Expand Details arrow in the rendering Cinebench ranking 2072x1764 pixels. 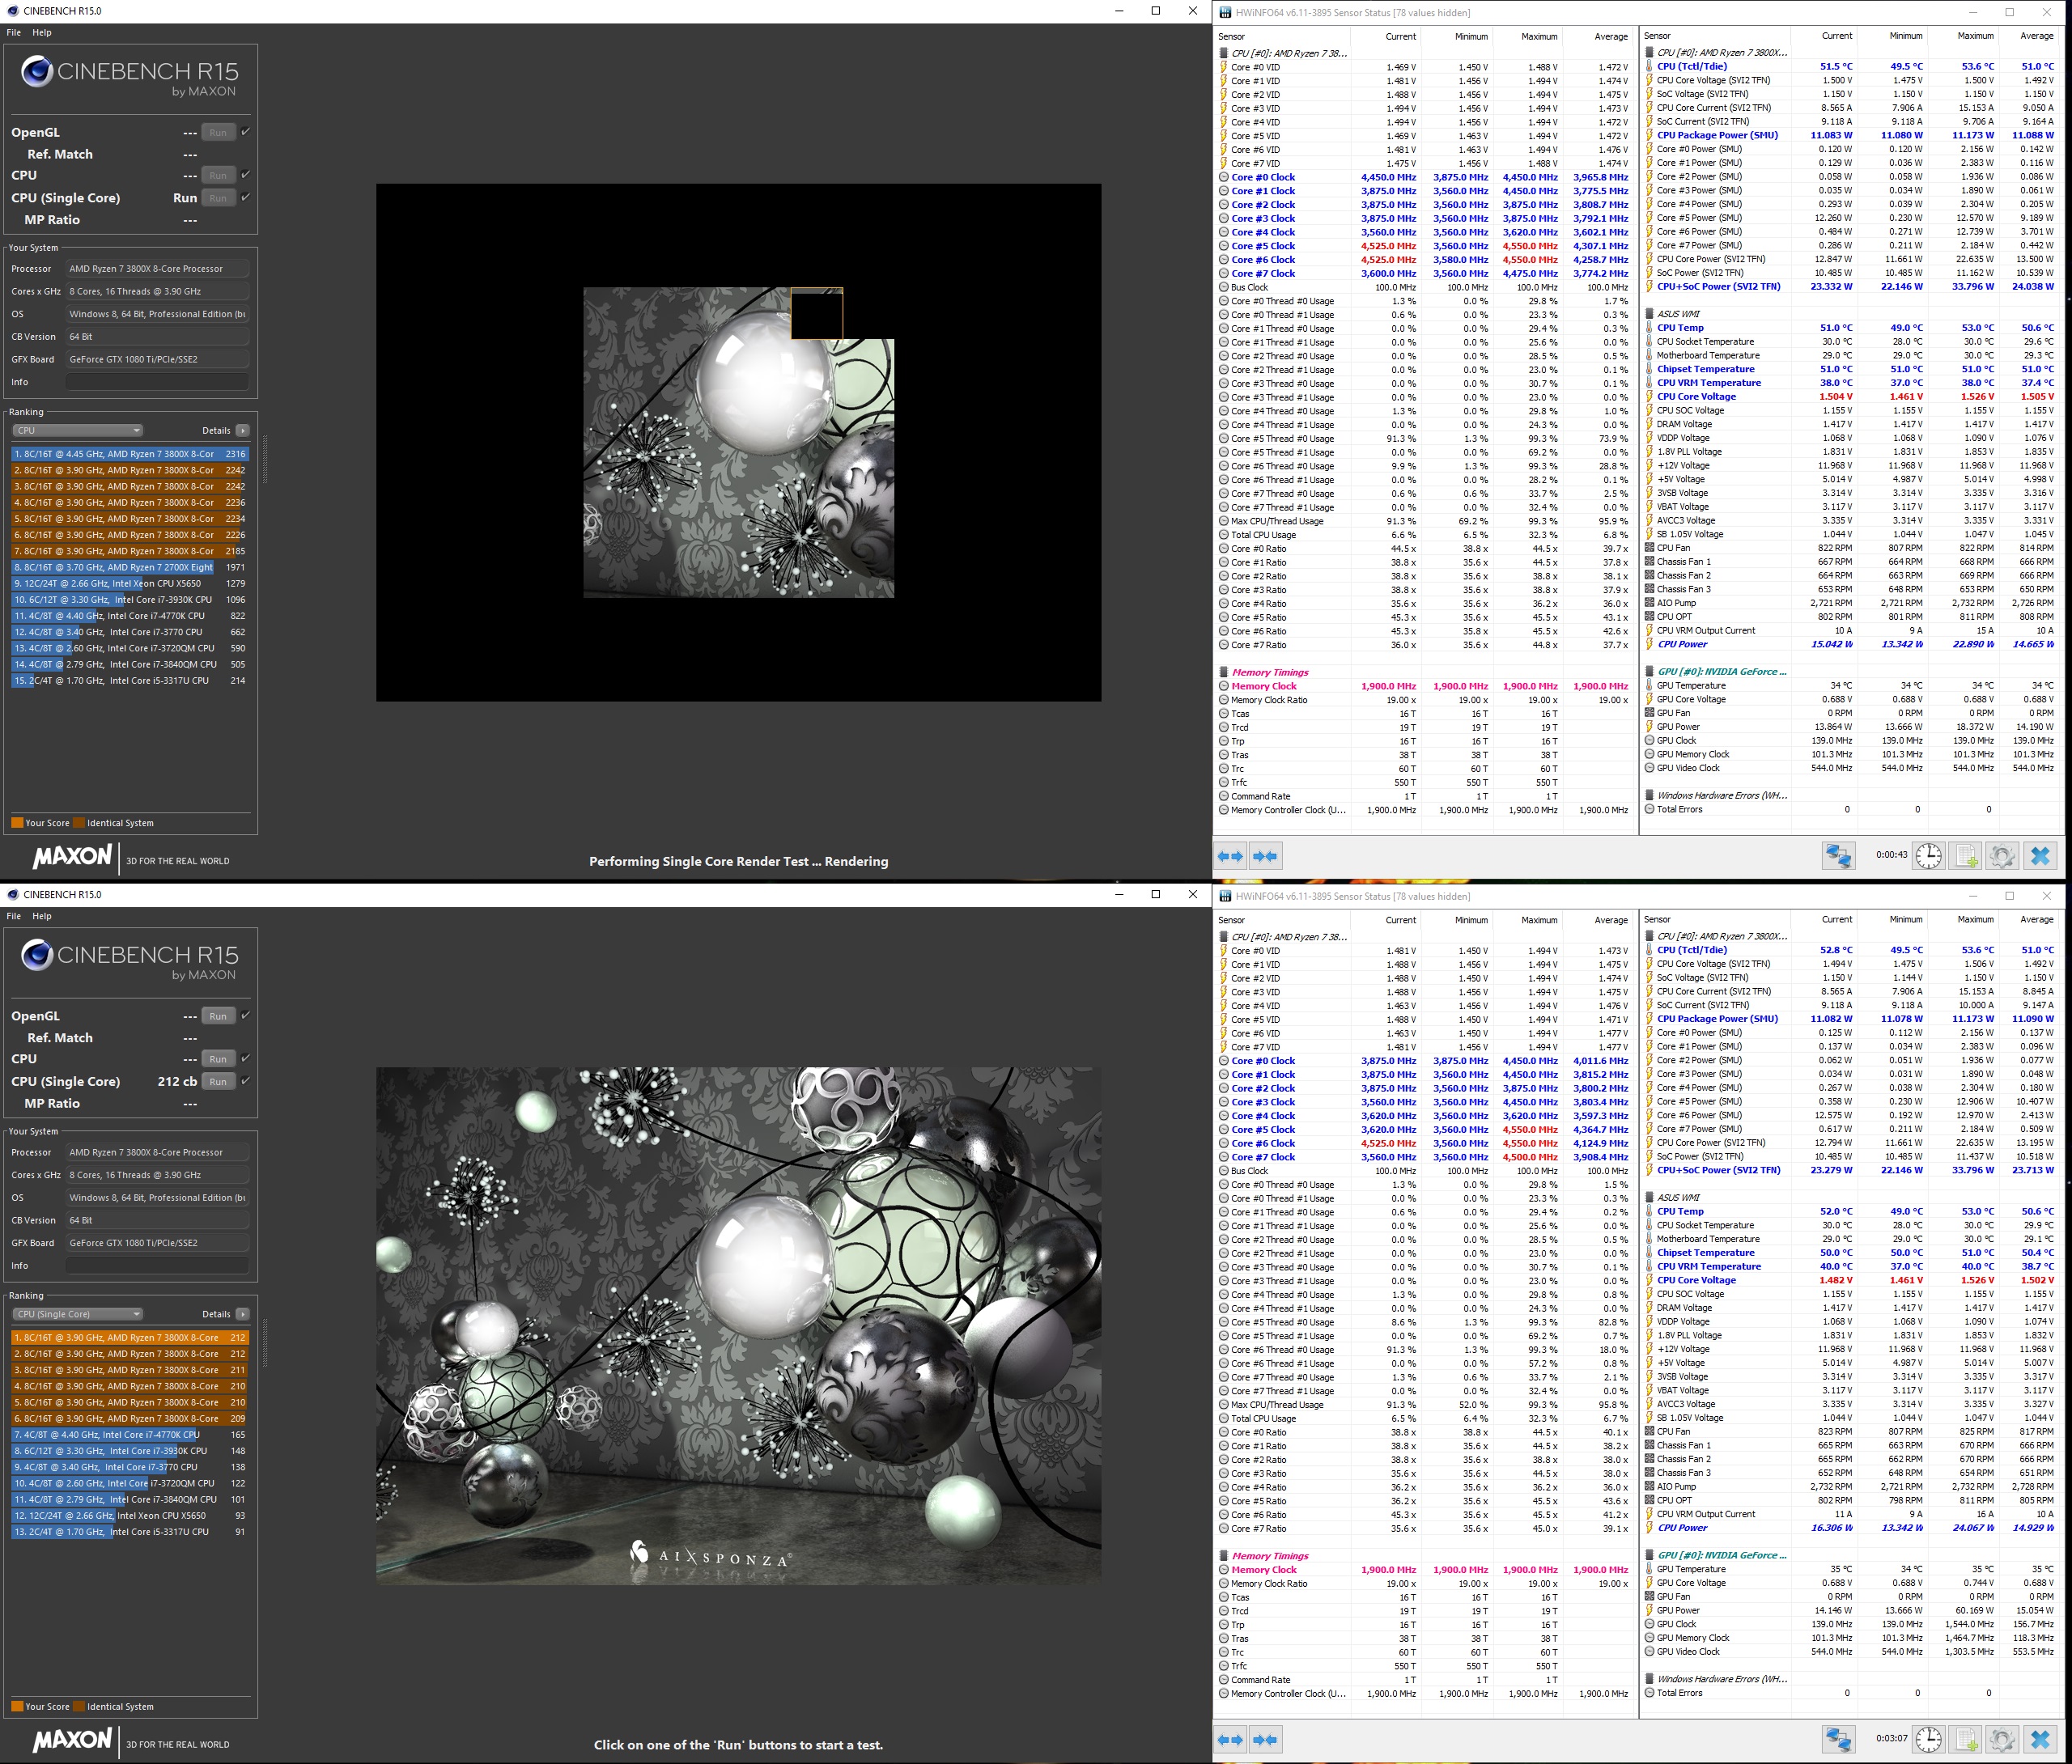pos(242,430)
